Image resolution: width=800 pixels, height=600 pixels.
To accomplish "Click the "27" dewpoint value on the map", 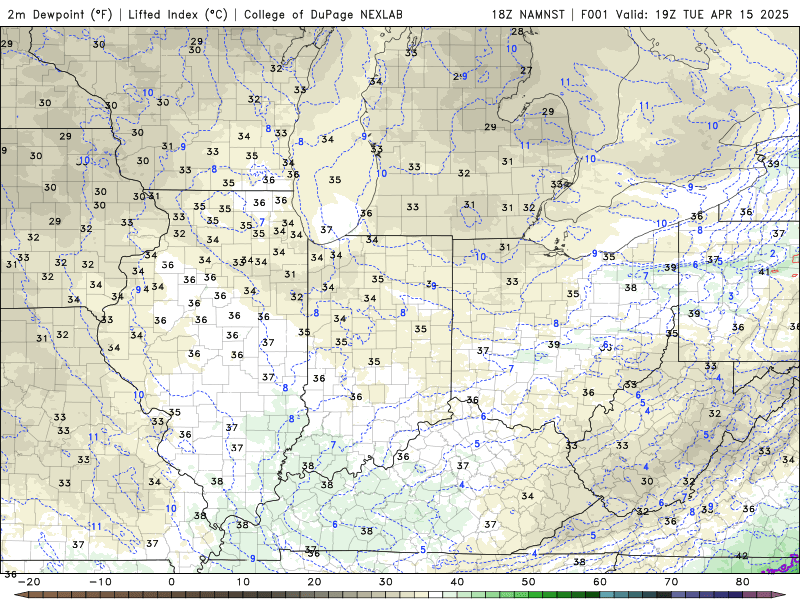I will pos(527,70).
